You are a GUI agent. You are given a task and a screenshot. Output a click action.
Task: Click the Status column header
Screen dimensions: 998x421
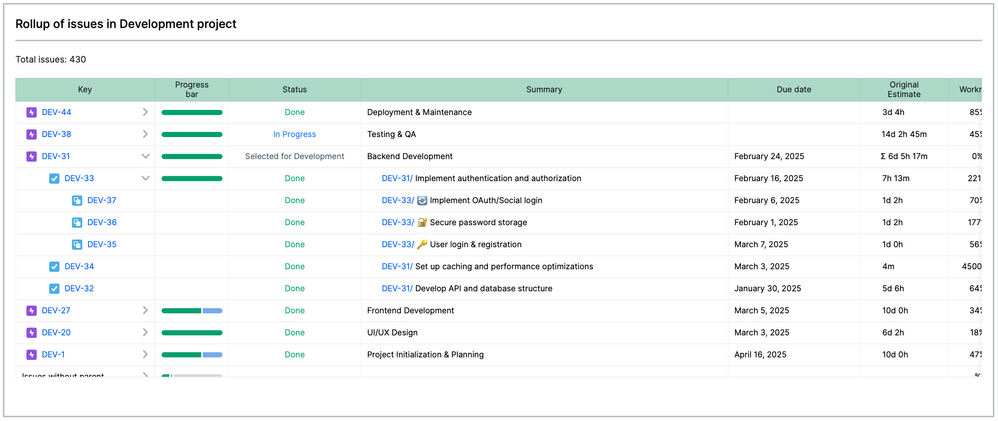(x=295, y=90)
